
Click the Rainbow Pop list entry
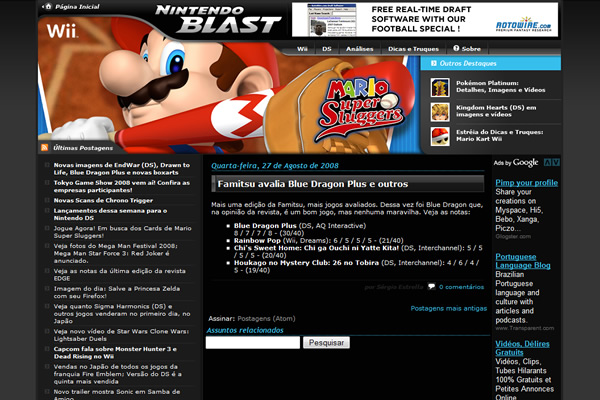(318, 240)
